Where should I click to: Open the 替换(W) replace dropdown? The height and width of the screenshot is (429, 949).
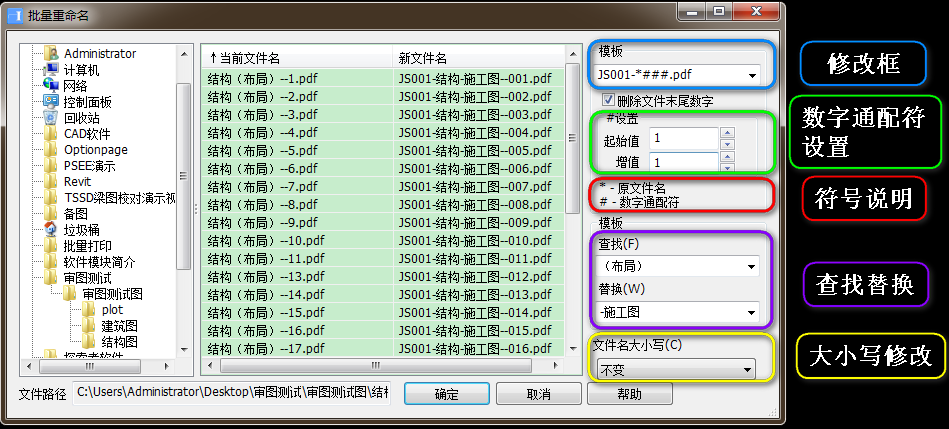click(x=750, y=313)
